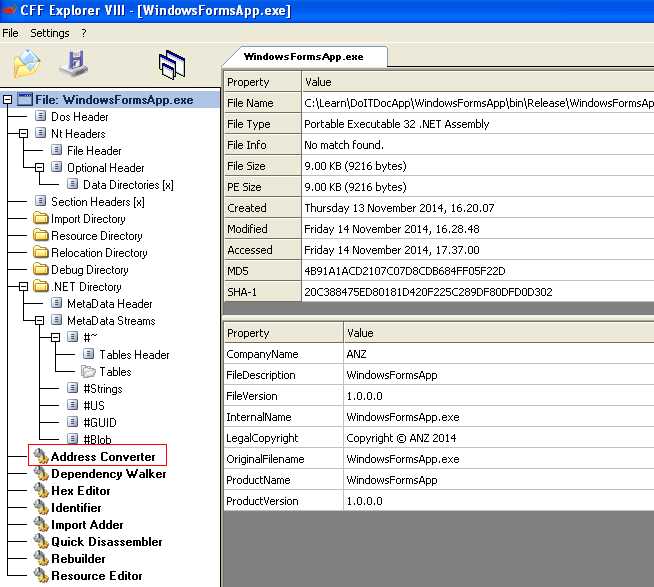The image size is (654, 587).
Task: Click the ProductVersion value 1.0.0.0
Action: pos(499,501)
